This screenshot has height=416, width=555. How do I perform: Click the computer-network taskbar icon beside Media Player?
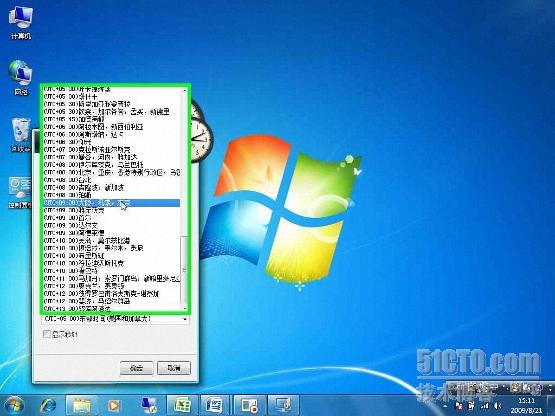coord(149,405)
